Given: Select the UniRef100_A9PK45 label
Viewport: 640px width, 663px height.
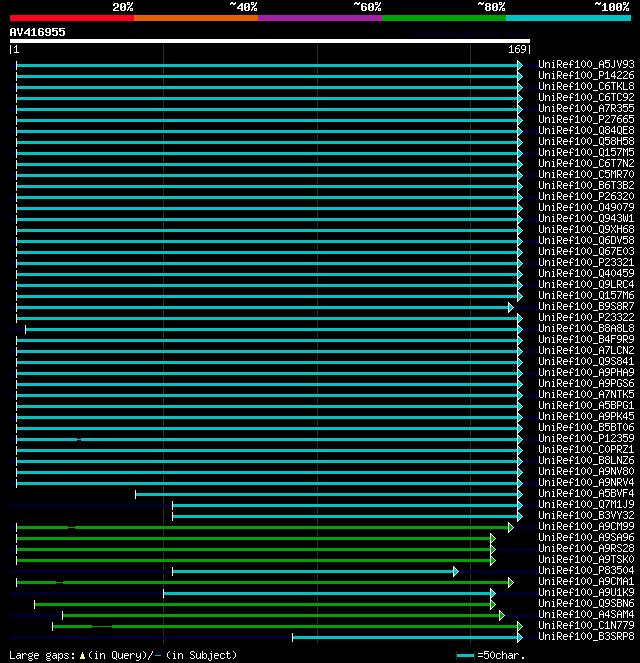Looking at the screenshot, I should pyautogui.click(x=586, y=416).
